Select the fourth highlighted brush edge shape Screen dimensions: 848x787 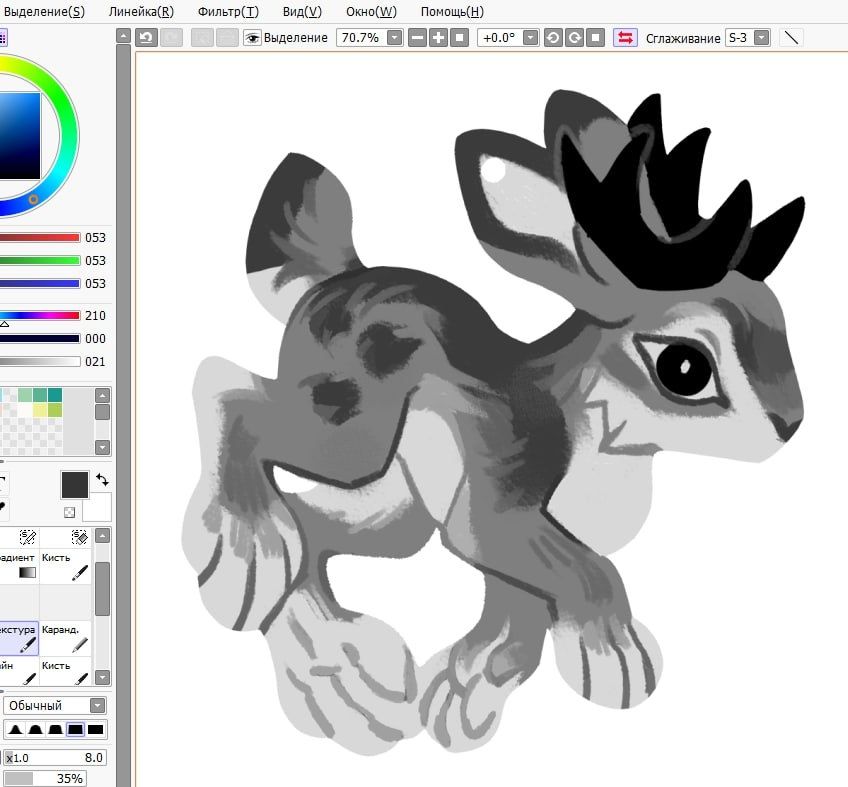pyautogui.click(x=75, y=730)
